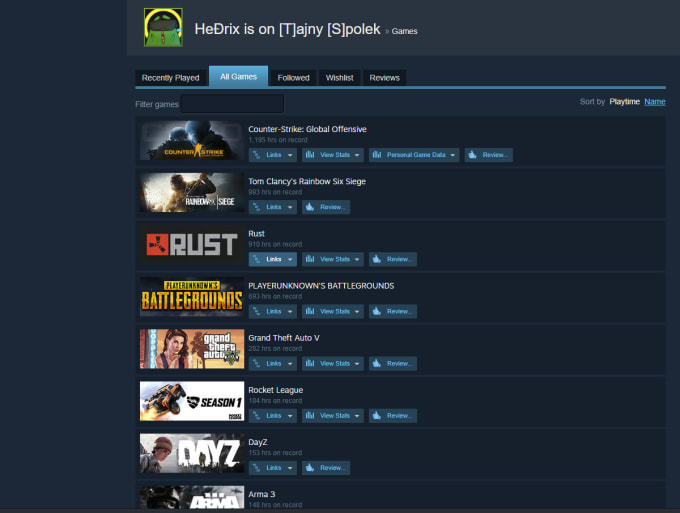
Task: Click the '1,195 hrs on record' text
Action: [x=278, y=140]
